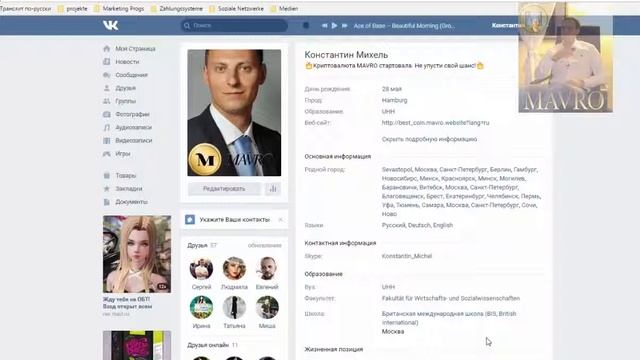Click the game advertisement image in sidebar
This screenshot has height=360, width=640.
coord(137,254)
